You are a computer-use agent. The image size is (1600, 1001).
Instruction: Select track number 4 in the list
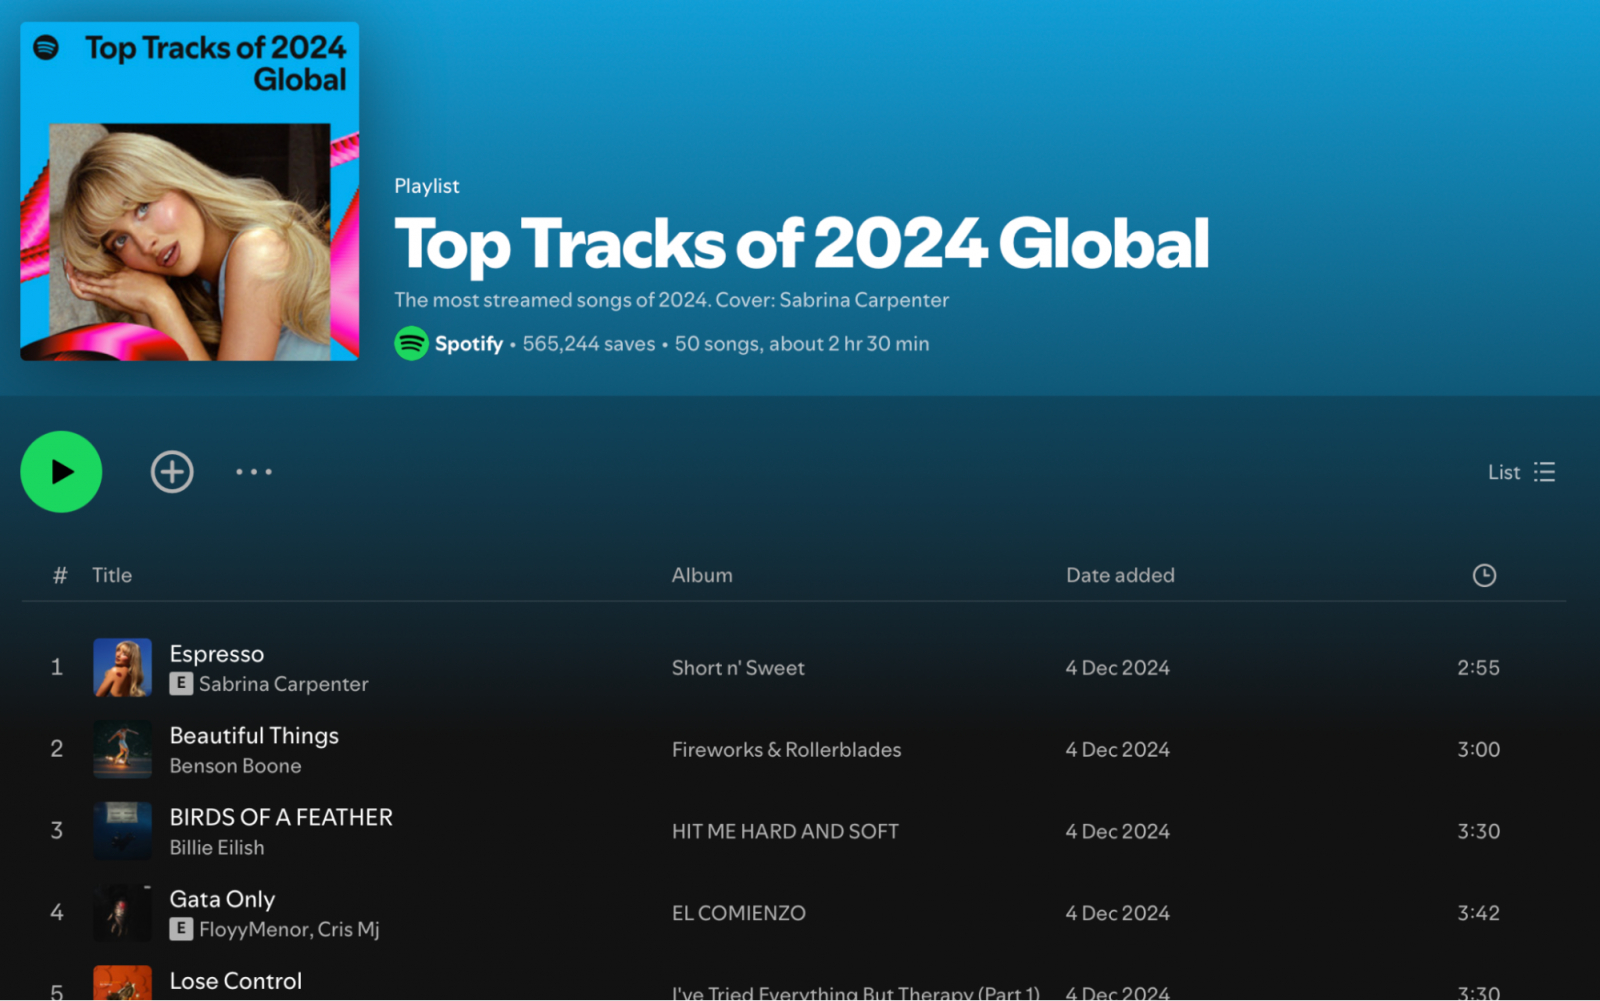[x=57, y=914]
